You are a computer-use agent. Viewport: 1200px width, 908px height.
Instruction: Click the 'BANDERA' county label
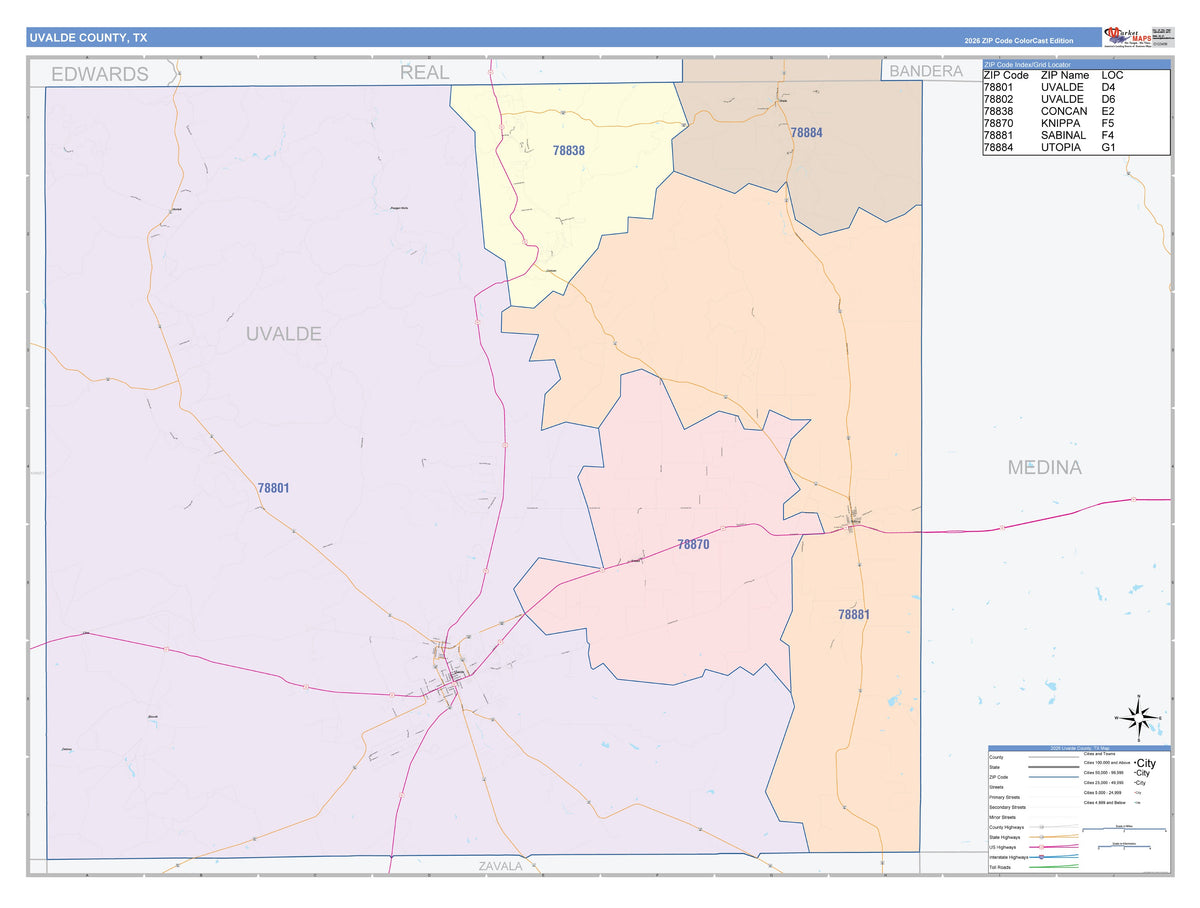(926, 71)
